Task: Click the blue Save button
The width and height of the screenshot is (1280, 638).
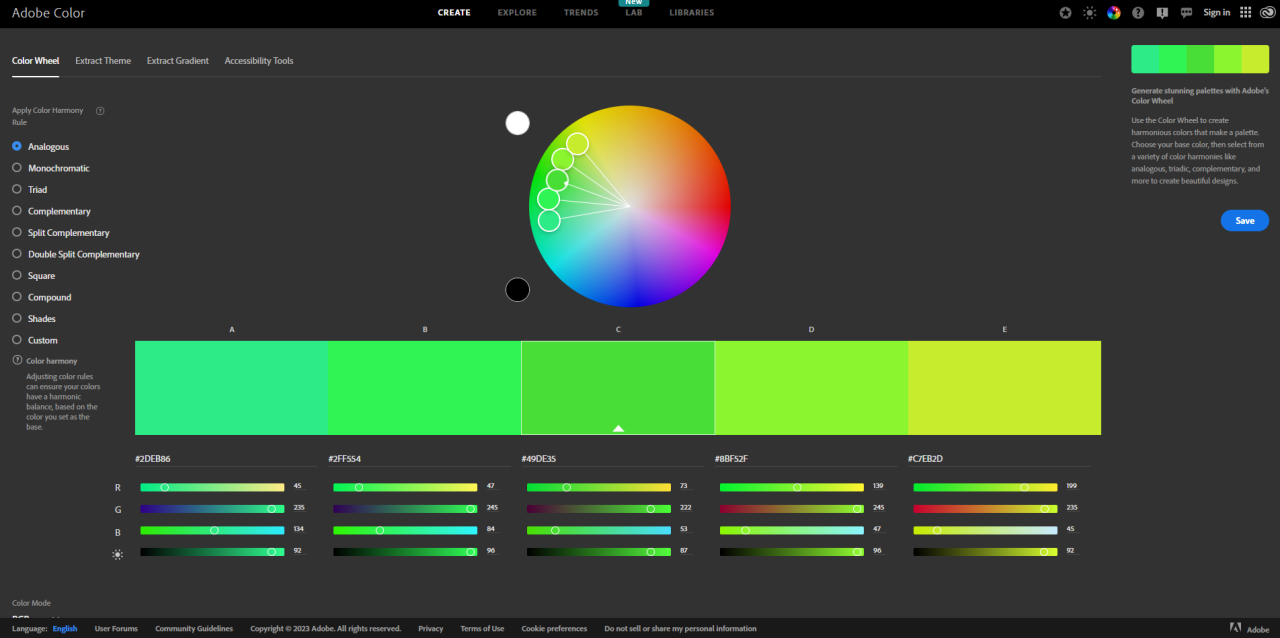Action: (x=1244, y=220)
